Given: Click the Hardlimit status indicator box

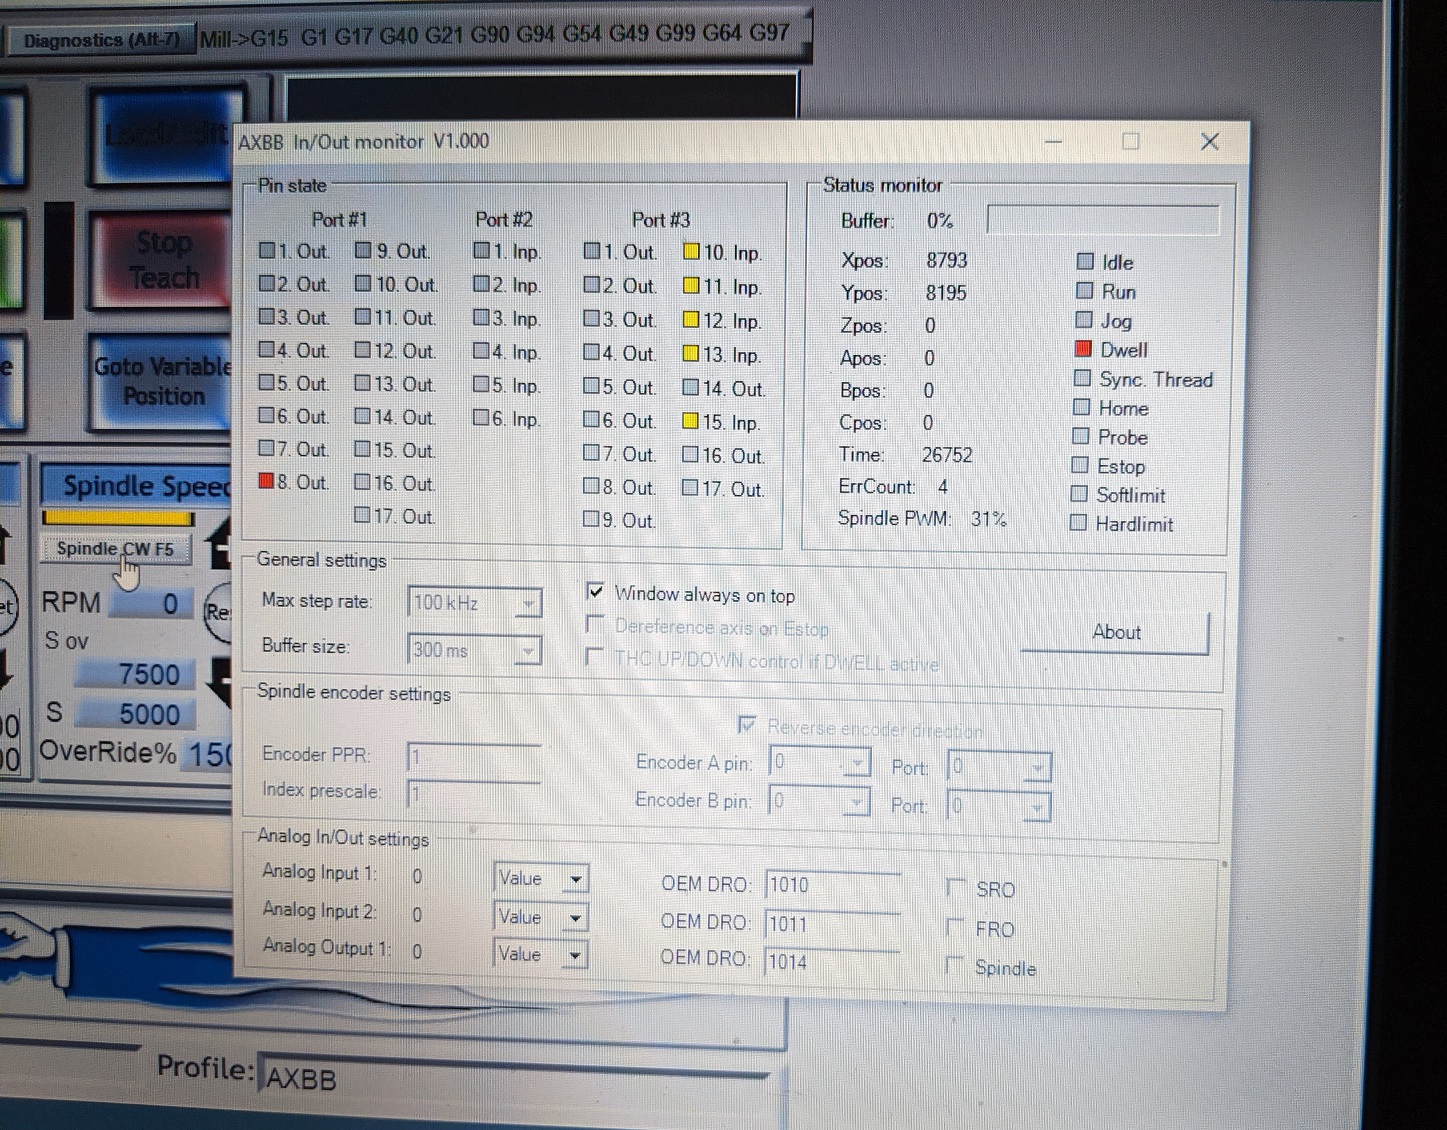Looking at the screenshot, I should point(1078,522).
